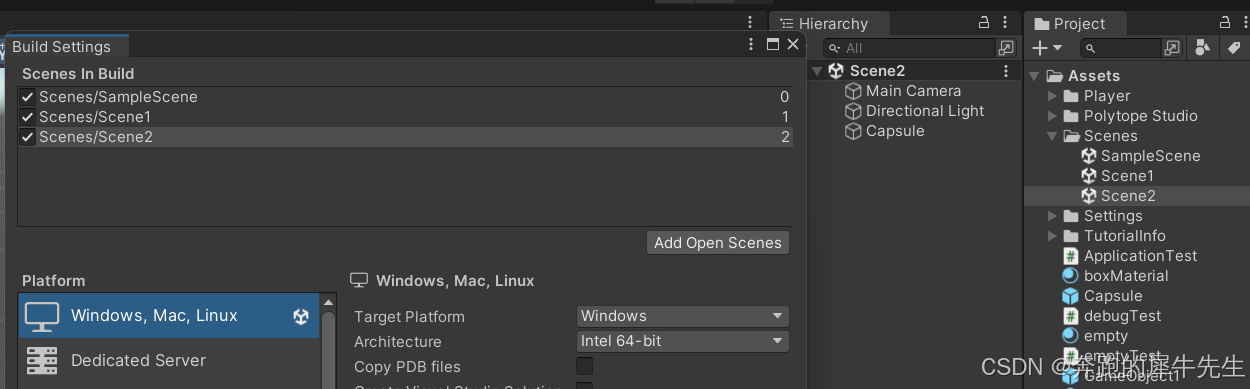Expand the Polytope Studio folder
Screen dimensions: 1250x389
click(x=1052, y=116)
